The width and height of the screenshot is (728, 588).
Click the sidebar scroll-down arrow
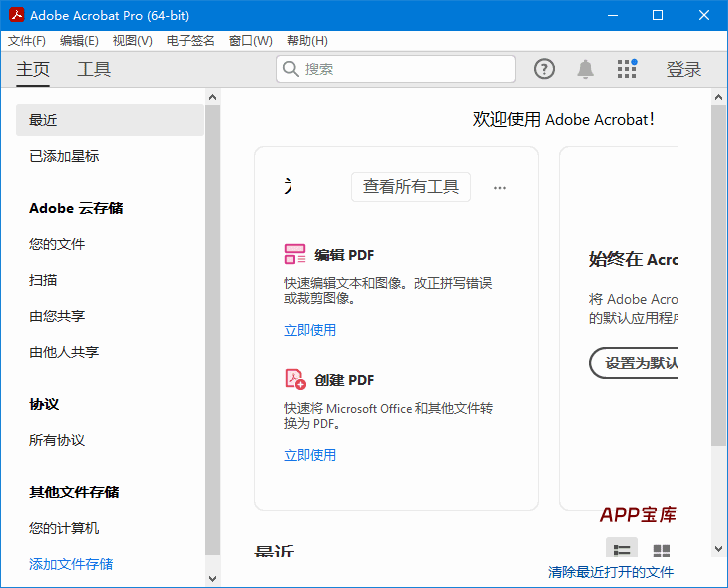tap(213, 579)
